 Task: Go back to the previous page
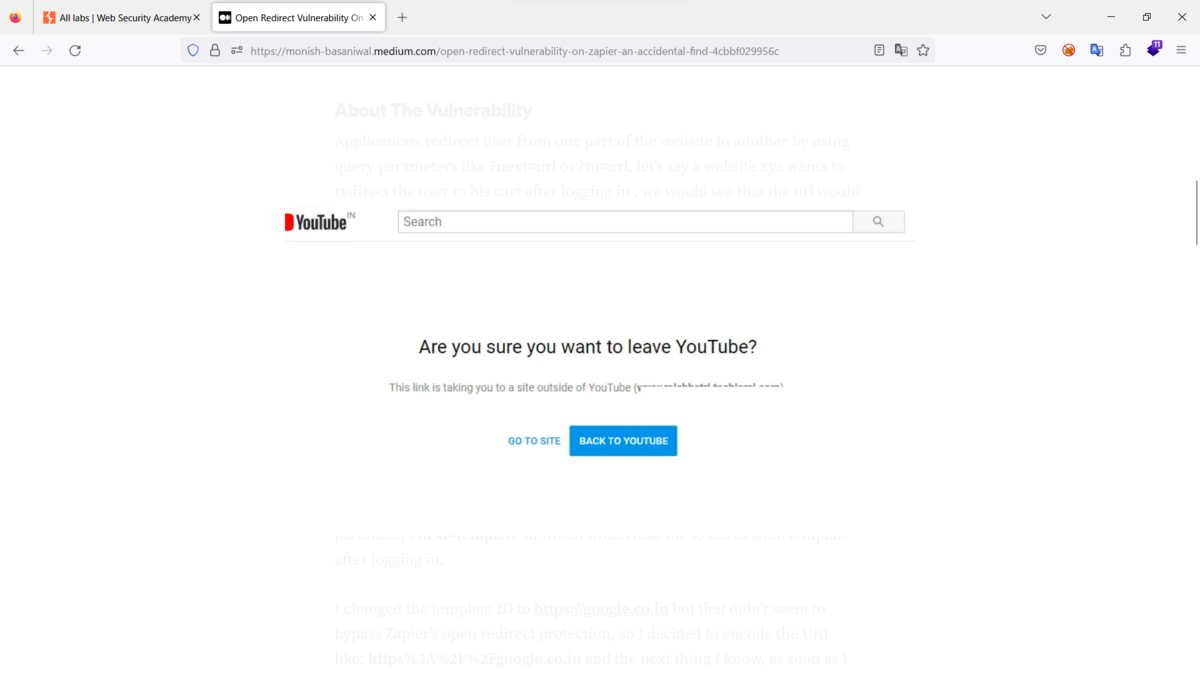[18, 50]
